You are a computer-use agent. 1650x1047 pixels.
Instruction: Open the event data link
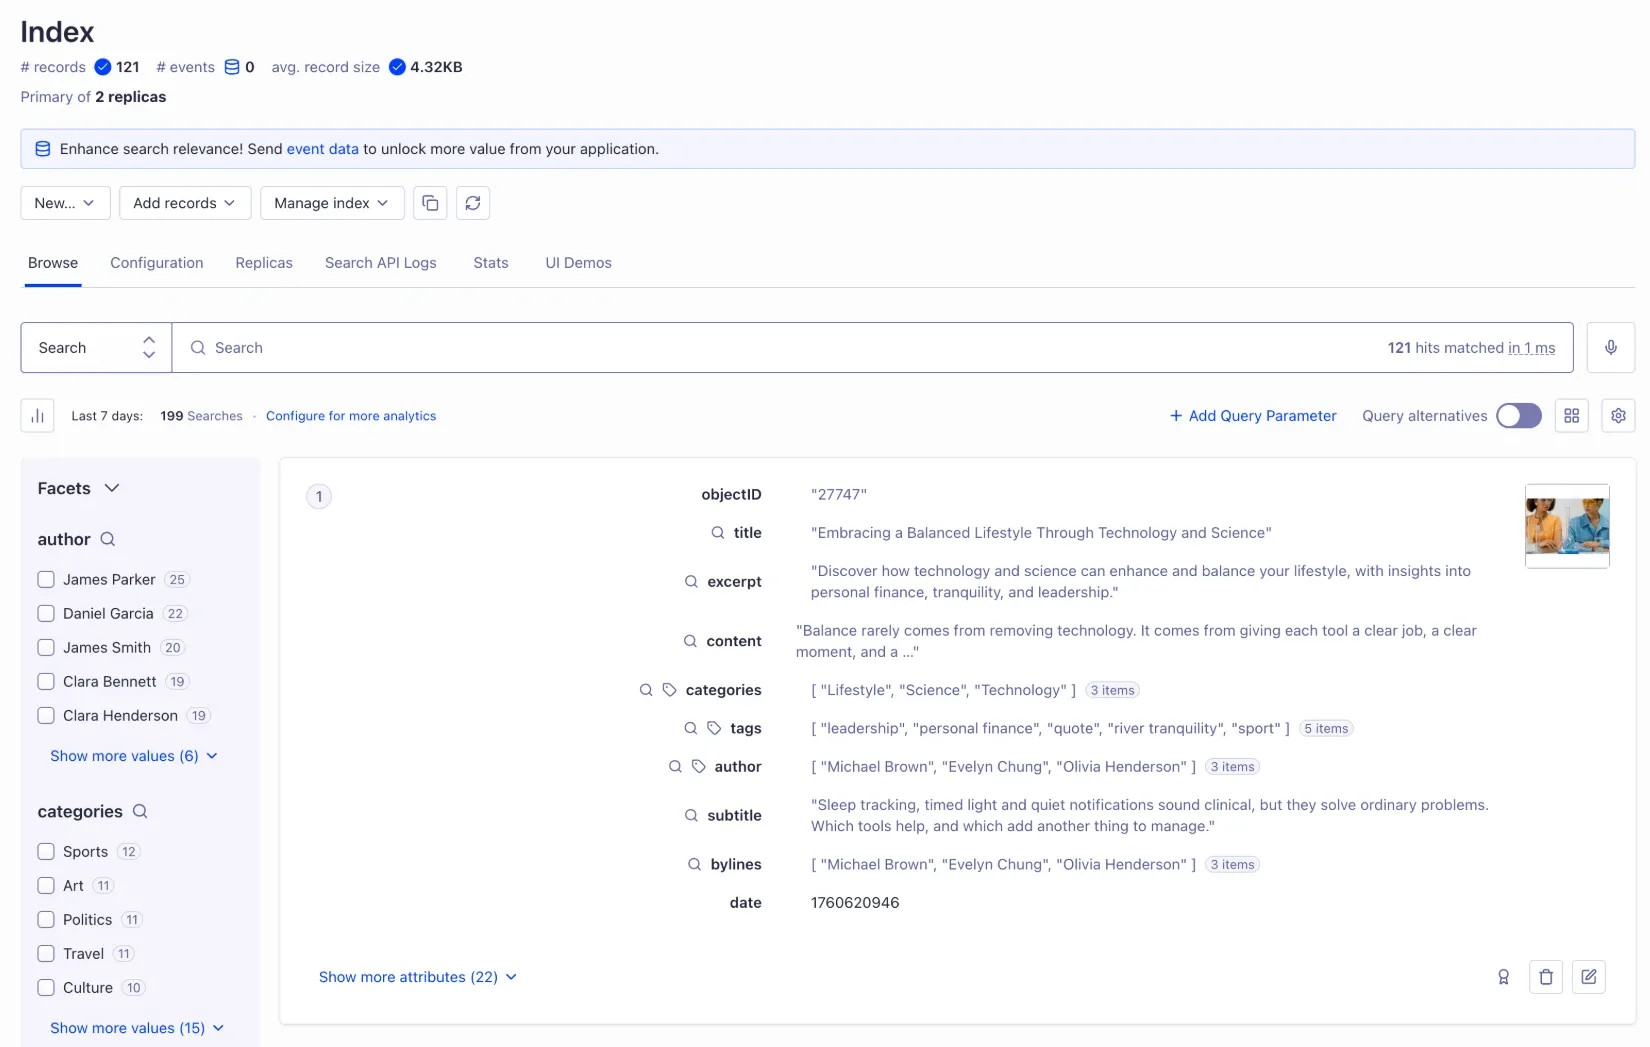tap(323, 149)
